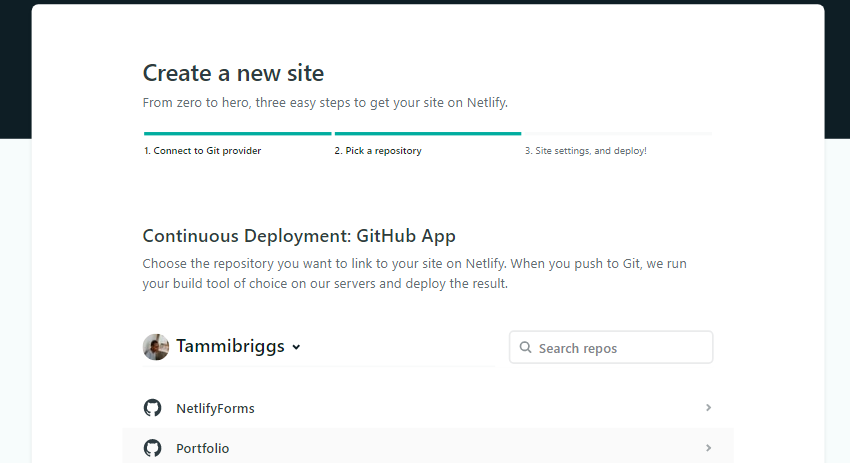The height and width of the screenshot is (463, 850).
Task: Select step 2 Pick a repository
Action: pyautogui.click(x=378, y=151)
